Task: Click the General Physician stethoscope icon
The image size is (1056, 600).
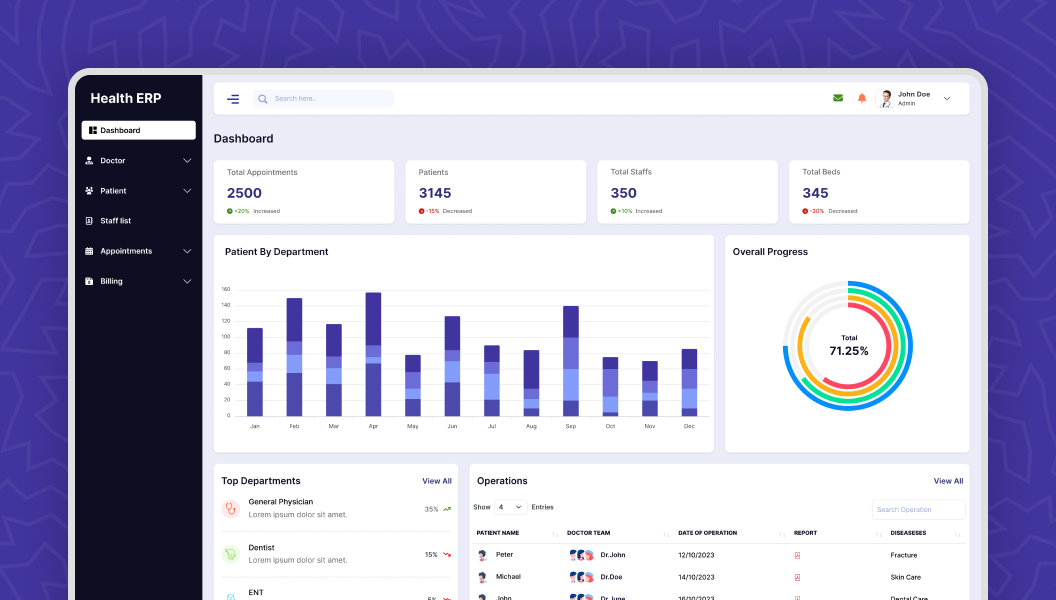Action: [x=231, y=508]
